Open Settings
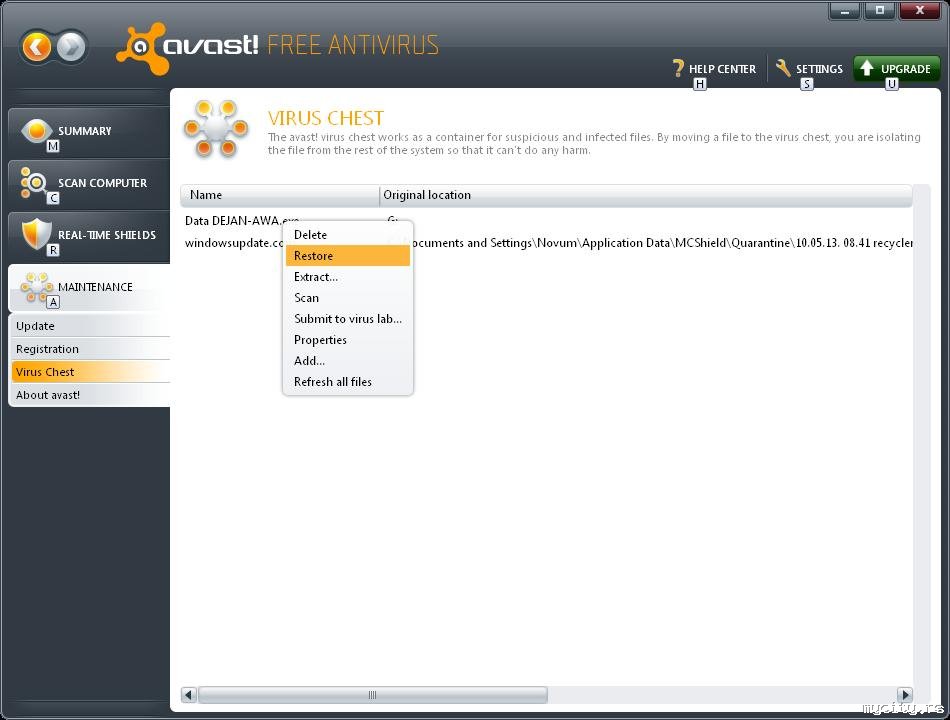950x720 pixels. [x=809, y=68]
